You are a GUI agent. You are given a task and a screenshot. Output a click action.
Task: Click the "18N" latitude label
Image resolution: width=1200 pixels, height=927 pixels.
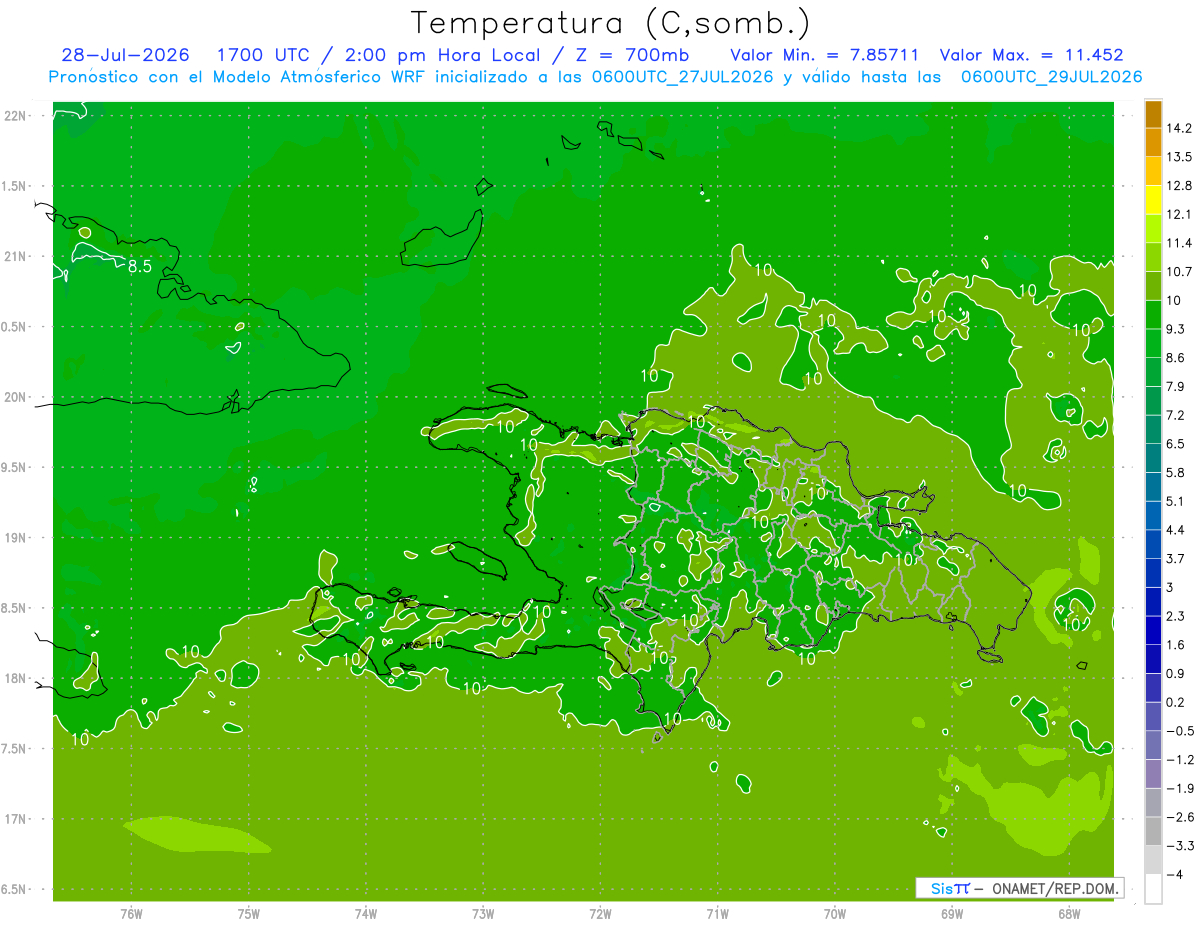(x=16, y=678)
